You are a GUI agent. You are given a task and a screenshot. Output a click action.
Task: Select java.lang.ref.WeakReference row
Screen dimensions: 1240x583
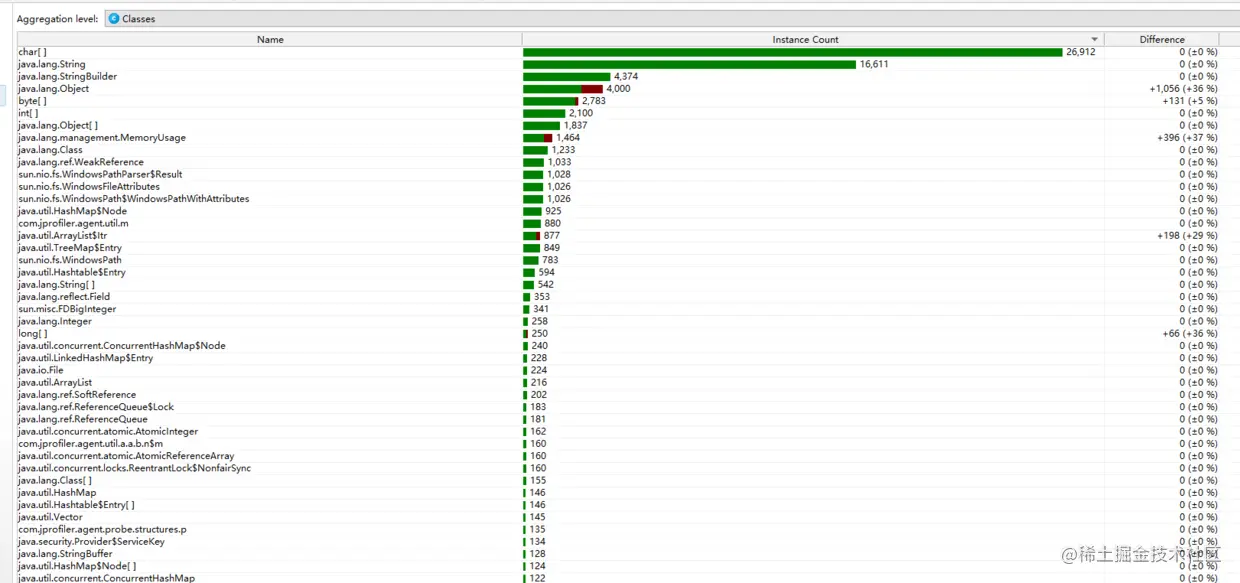pos(618,162)
